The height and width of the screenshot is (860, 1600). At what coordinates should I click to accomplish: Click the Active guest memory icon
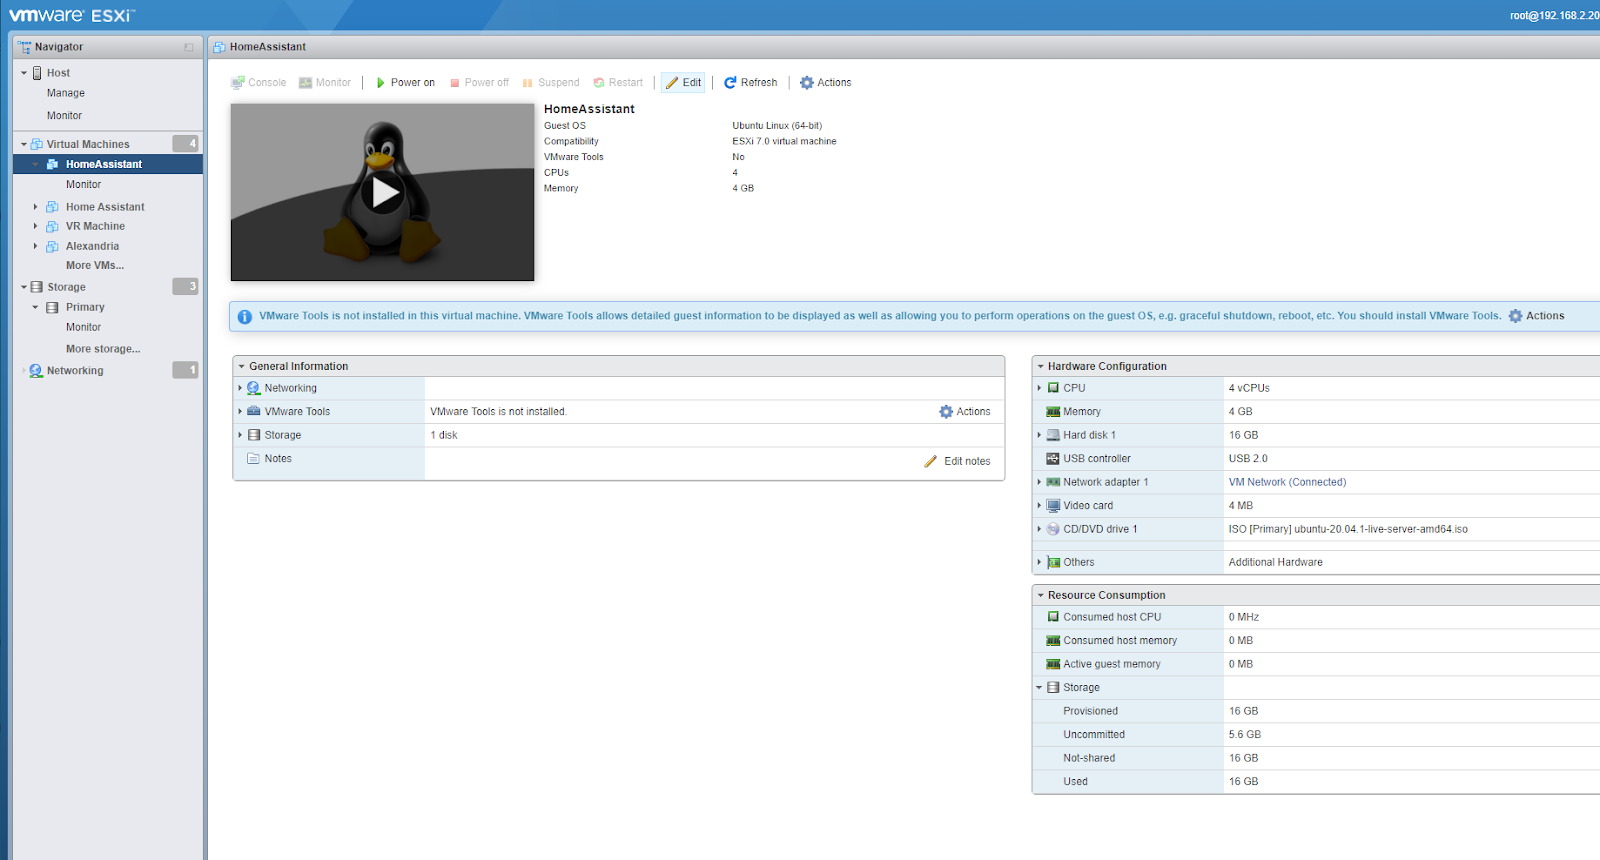(x=1053, y=664)
